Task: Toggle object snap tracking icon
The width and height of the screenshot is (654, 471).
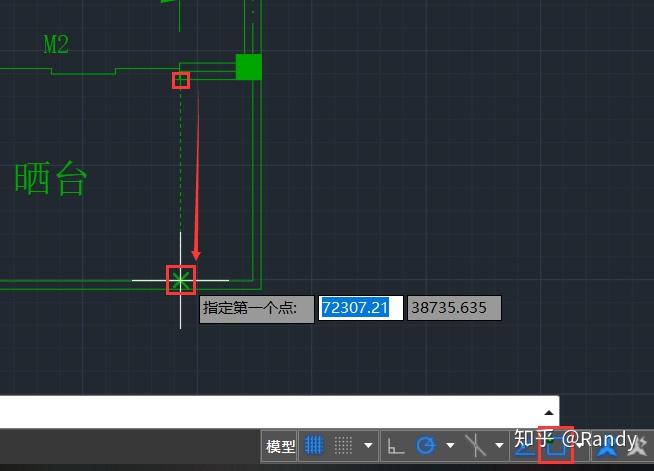Action: (x=524, y=446)
